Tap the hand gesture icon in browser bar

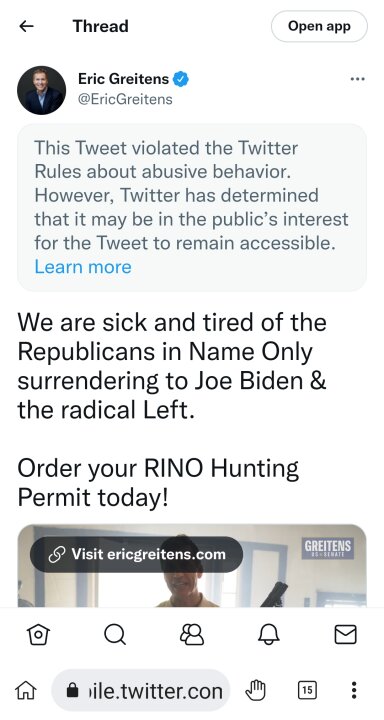point(255,690)
